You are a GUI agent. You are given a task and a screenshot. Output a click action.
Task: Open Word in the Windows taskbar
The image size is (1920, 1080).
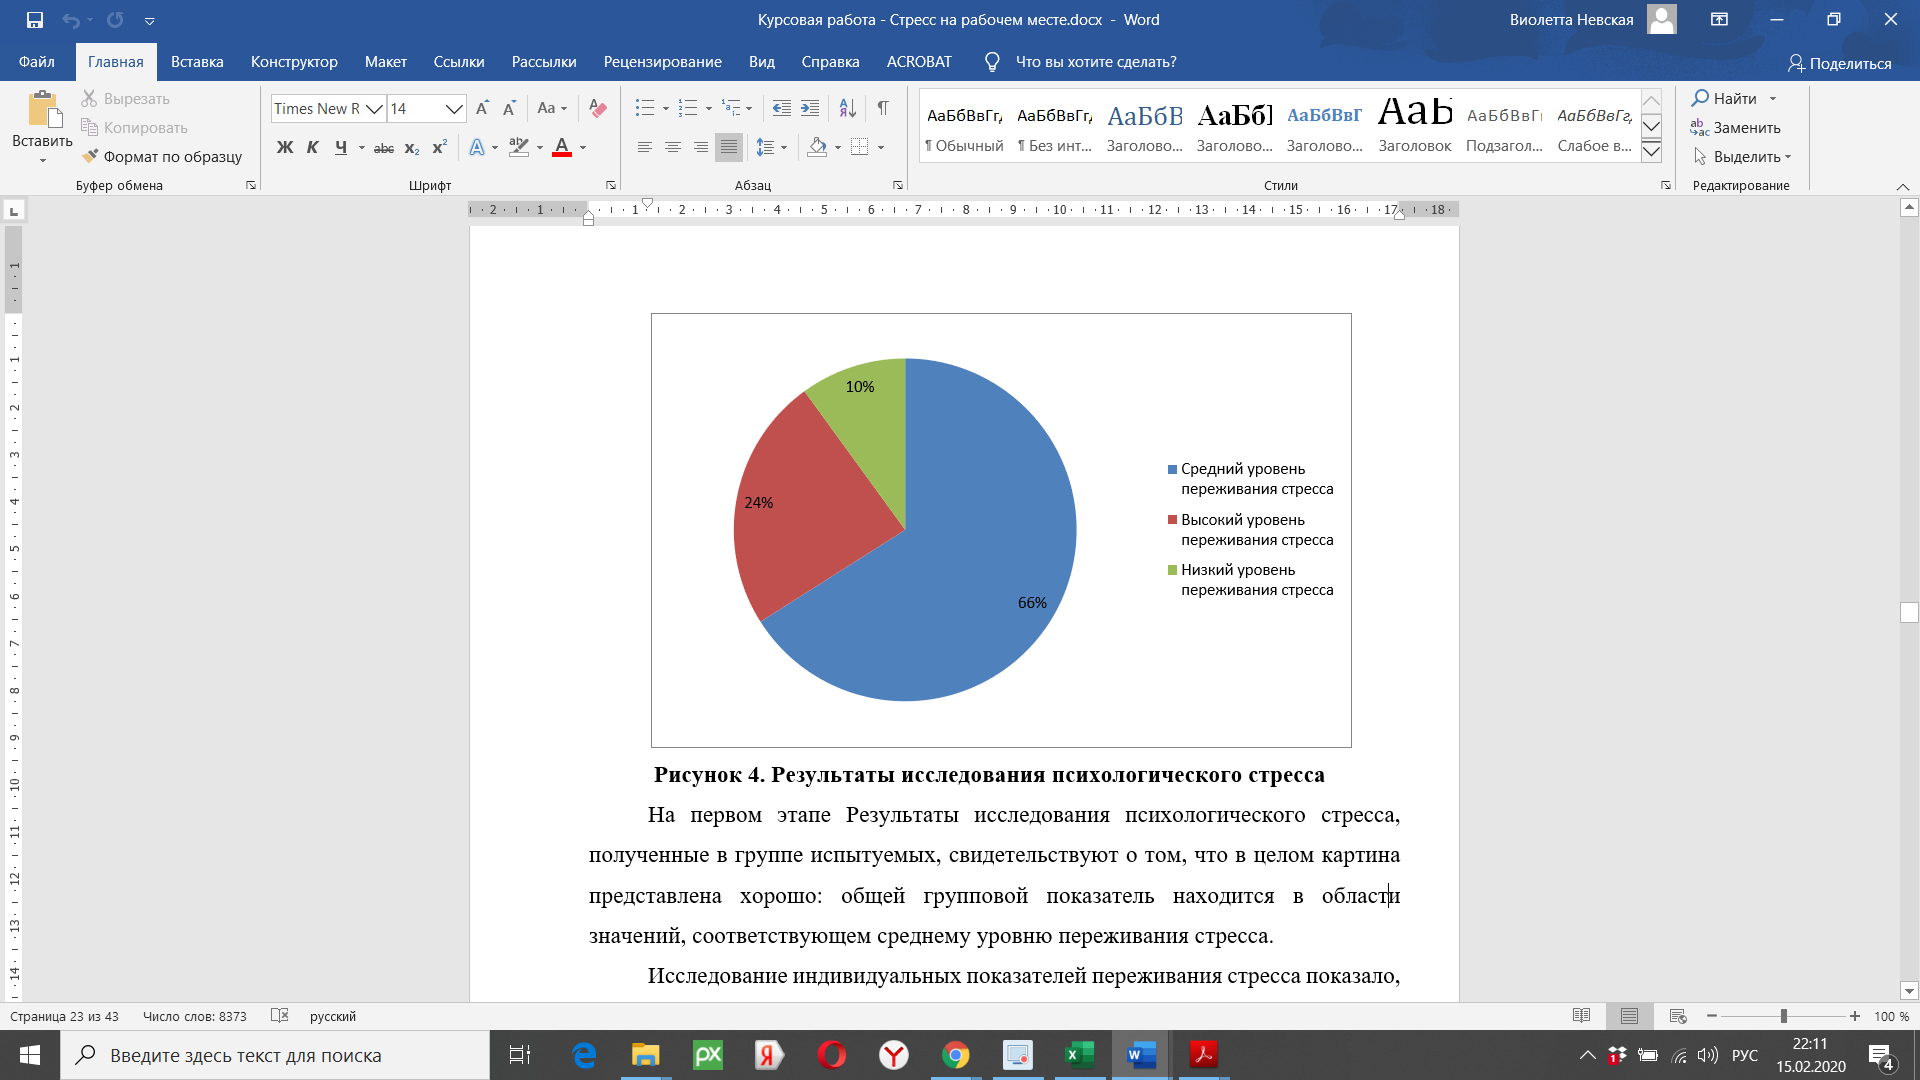coord(1141,1055)
